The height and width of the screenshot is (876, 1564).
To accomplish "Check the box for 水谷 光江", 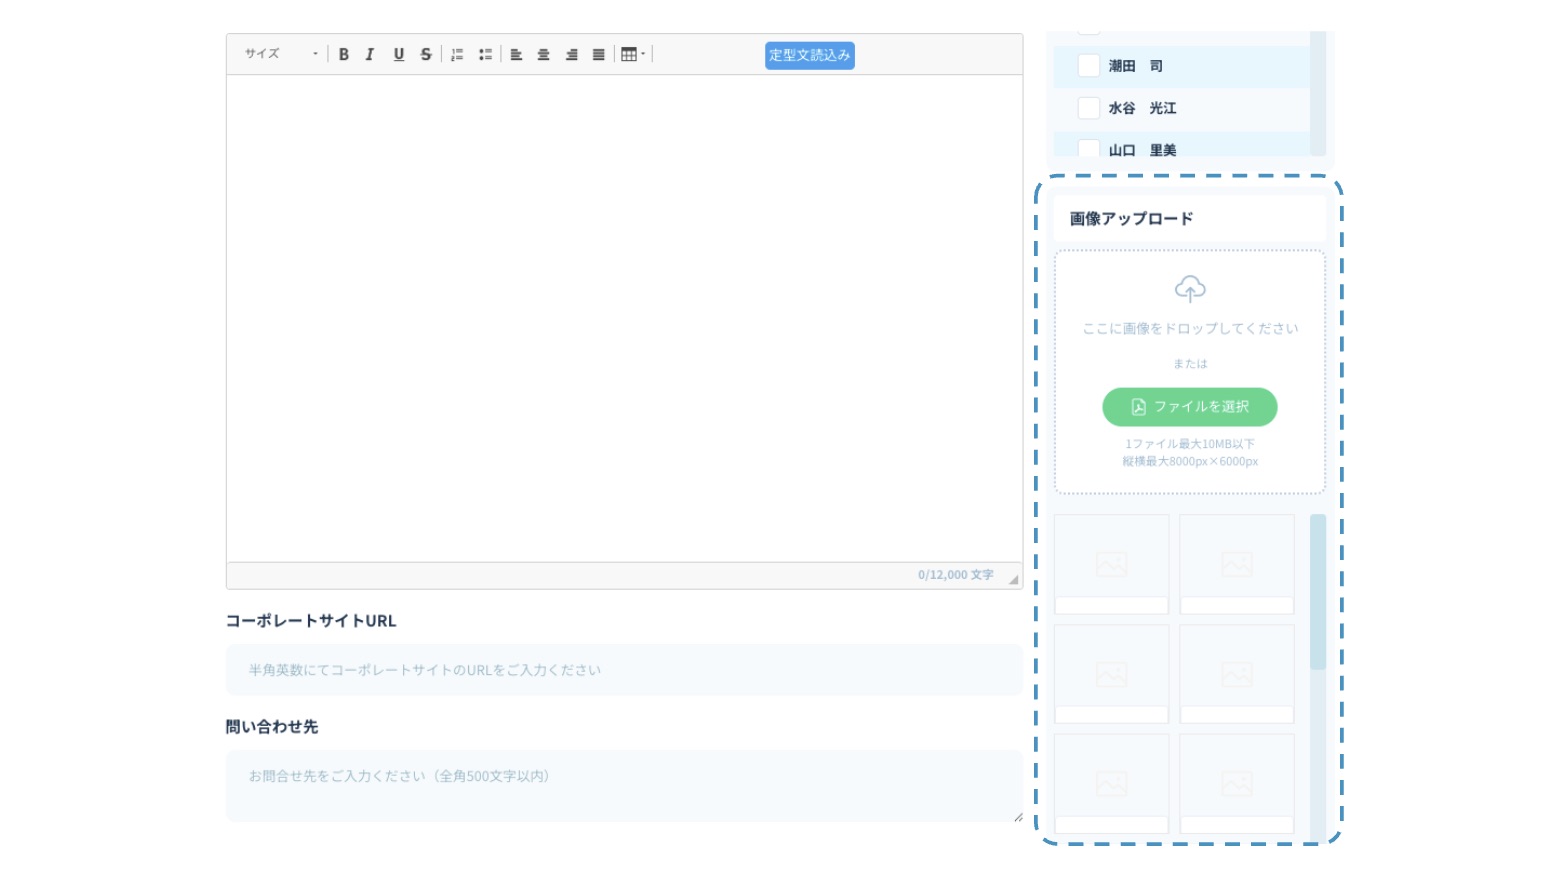I will (1089, 108).
